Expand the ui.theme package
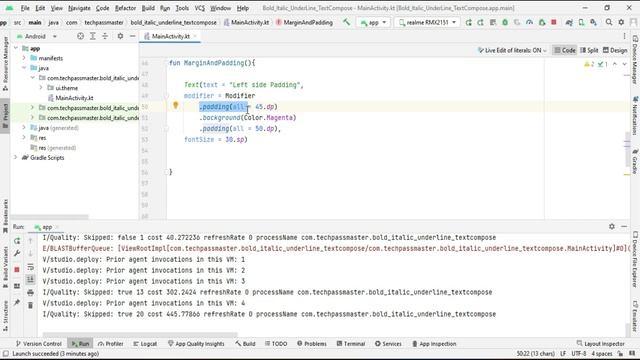Viewport: 640px width, 360px height. [41, 88]
